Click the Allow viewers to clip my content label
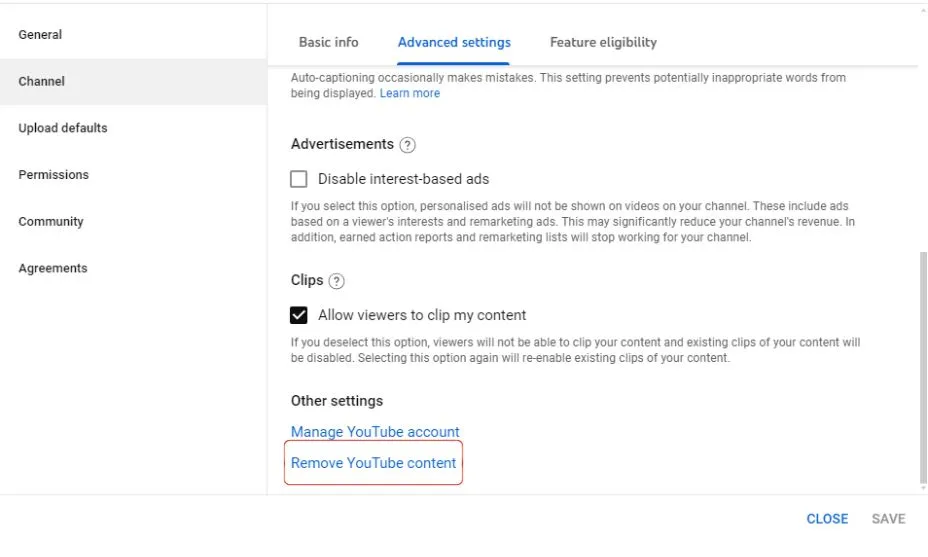928x557 pixels. tap(422, 315)
